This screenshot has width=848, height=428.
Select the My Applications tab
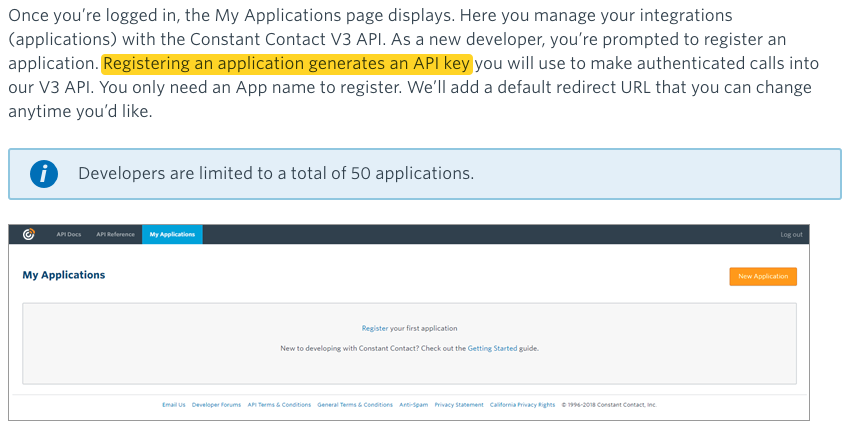coord(172,234)
